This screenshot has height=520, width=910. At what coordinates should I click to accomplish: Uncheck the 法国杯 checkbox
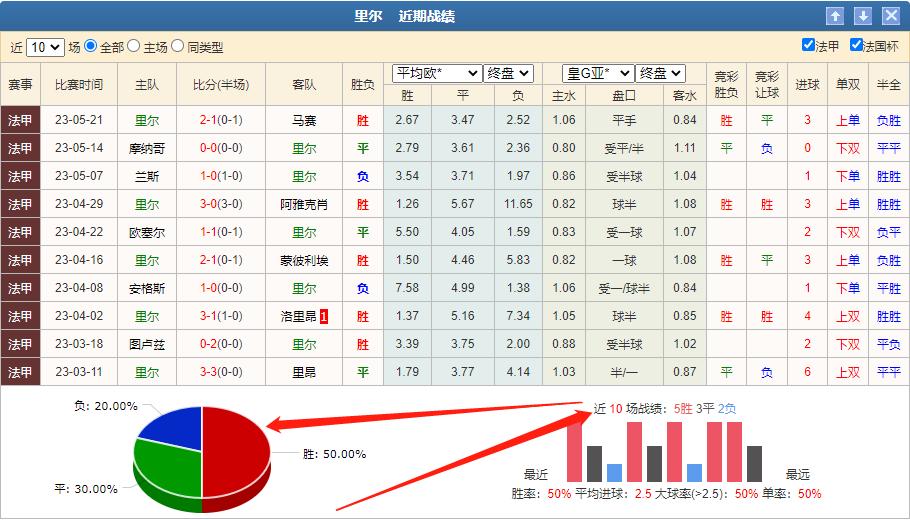(x=856, y=45)
